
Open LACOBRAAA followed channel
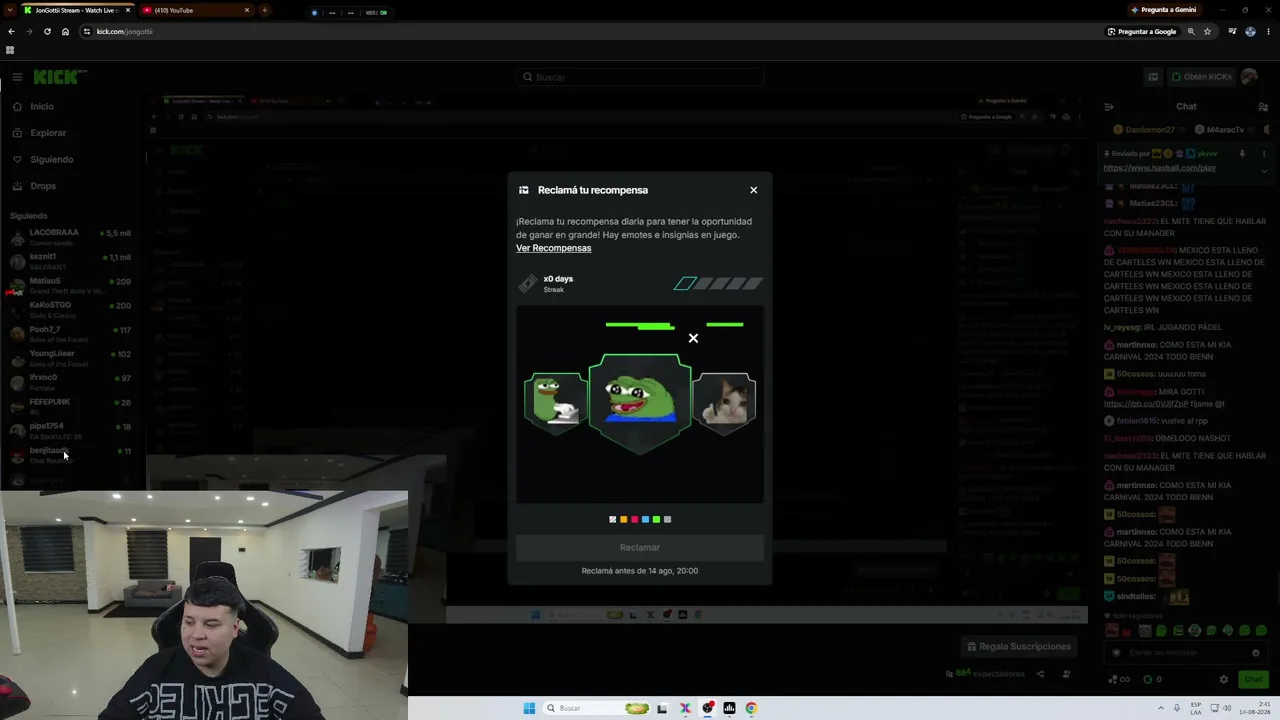coord(70,237)
